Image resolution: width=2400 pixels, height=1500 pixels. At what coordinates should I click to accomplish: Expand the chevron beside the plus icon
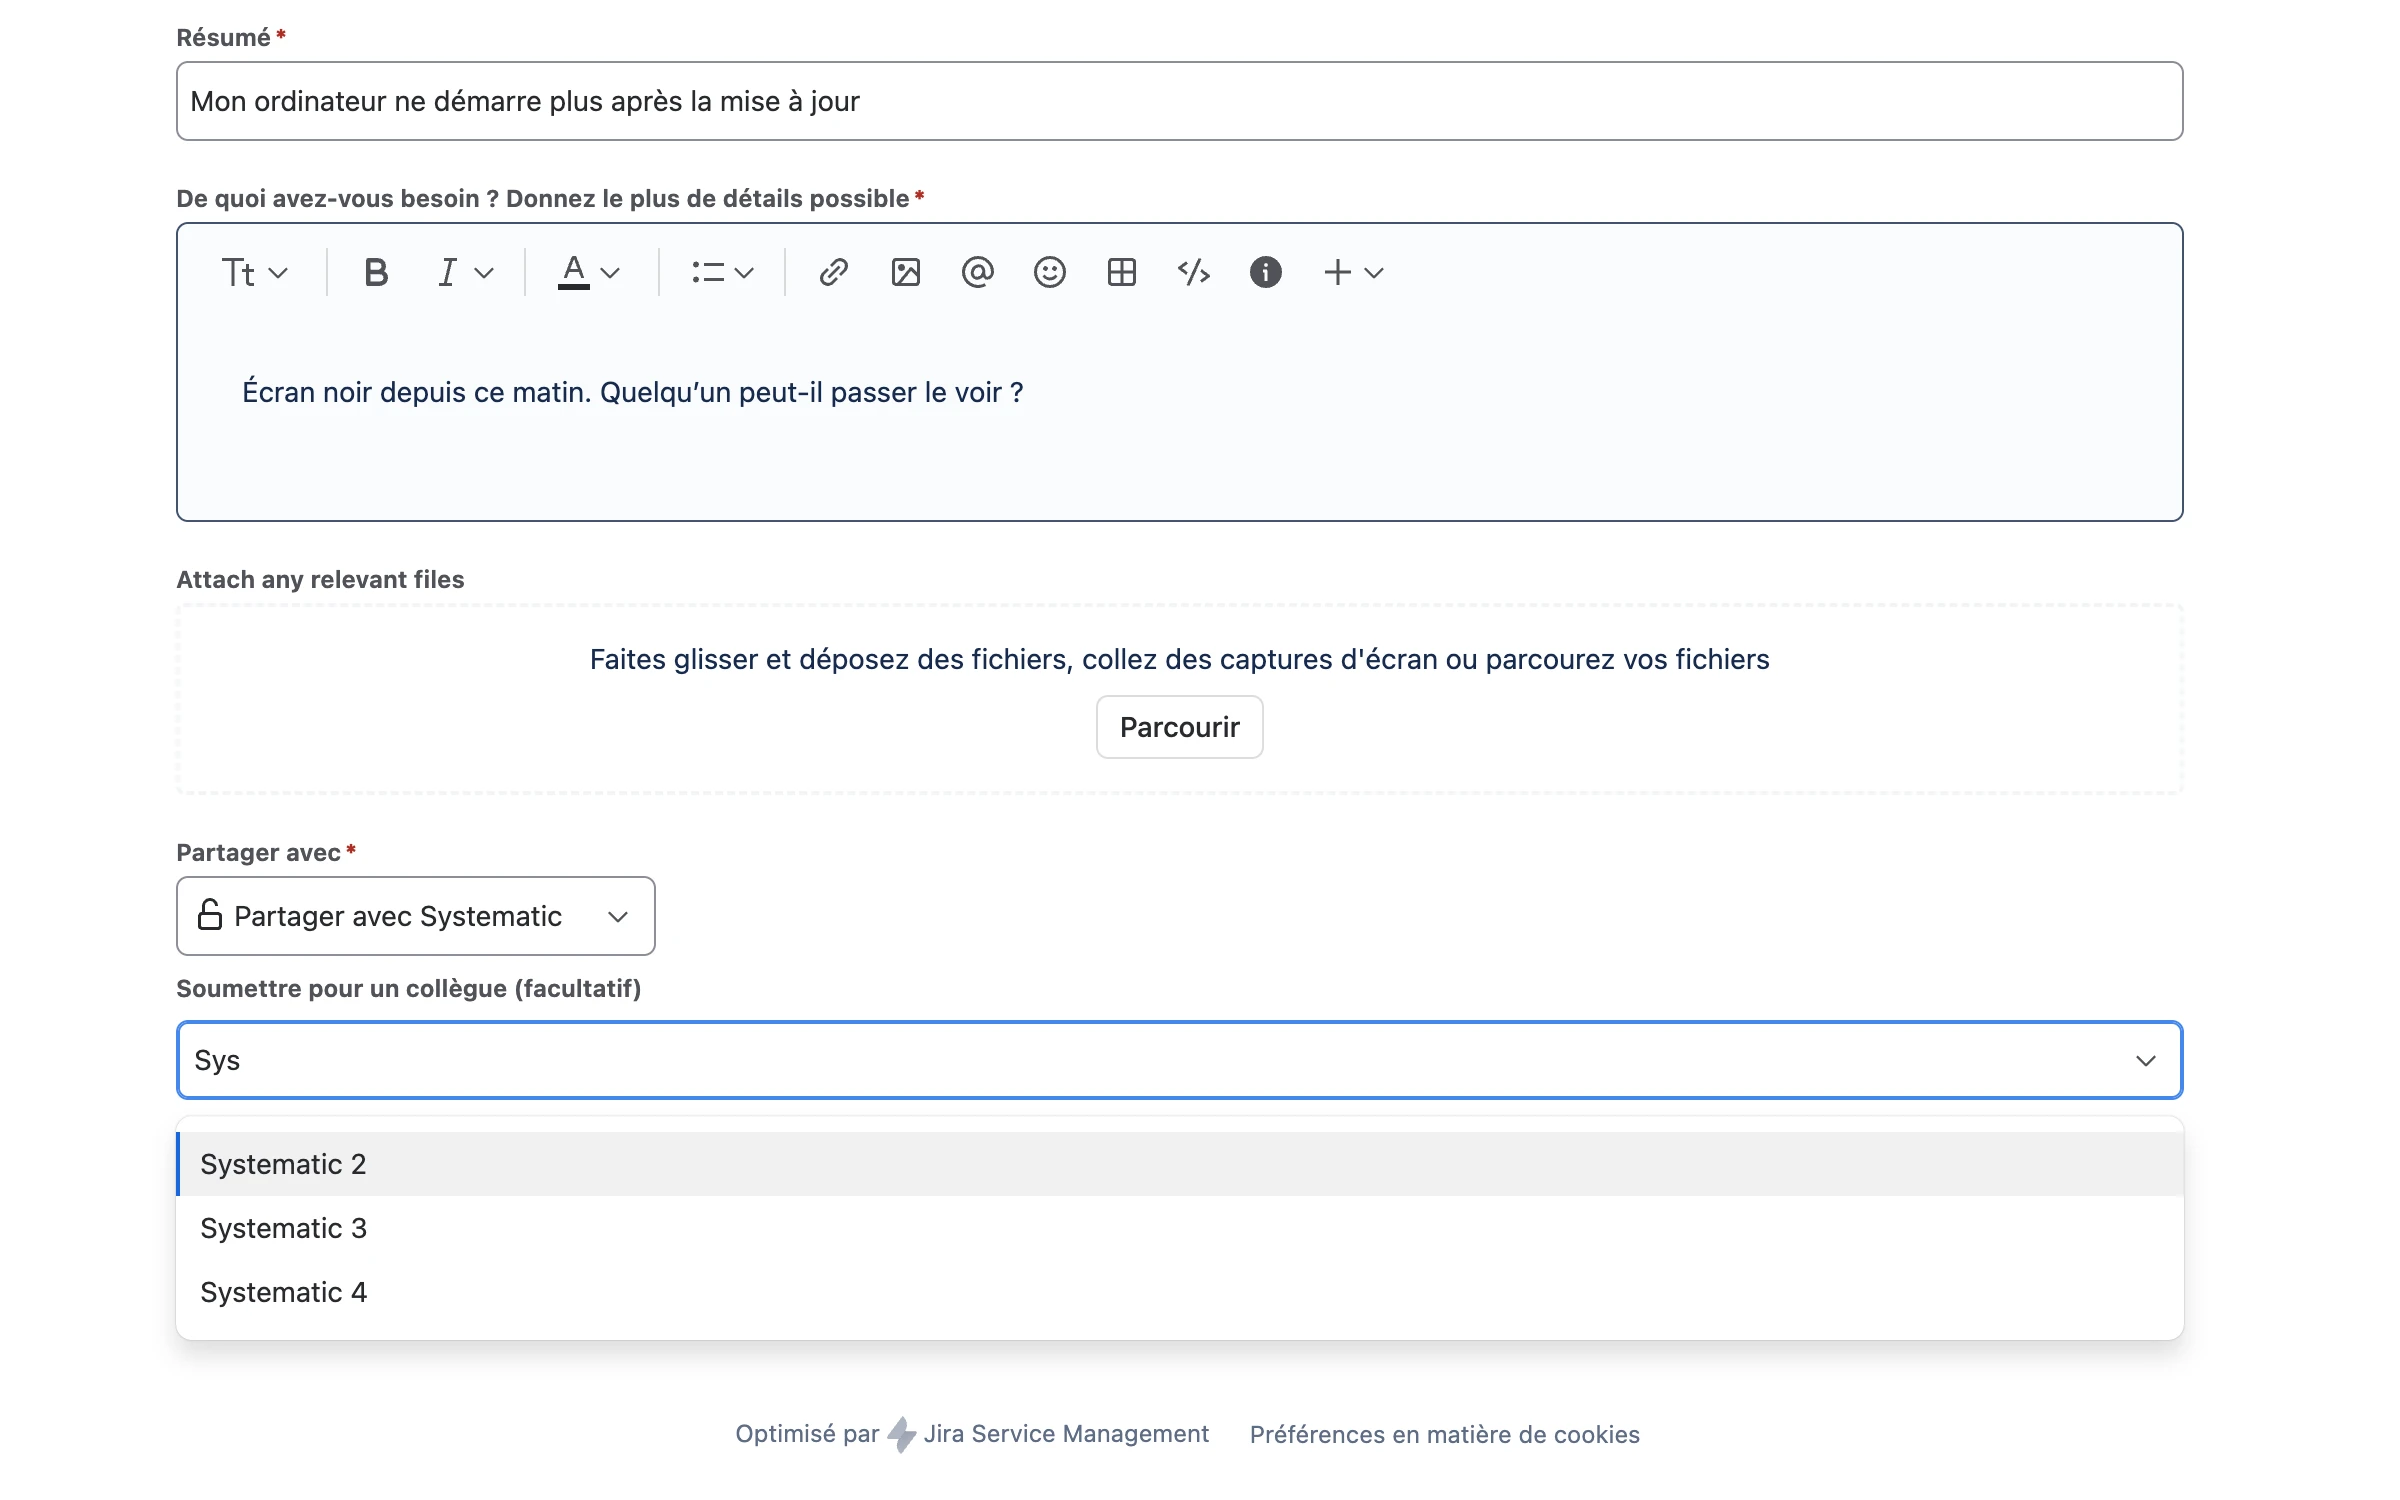pos(1374,273)
